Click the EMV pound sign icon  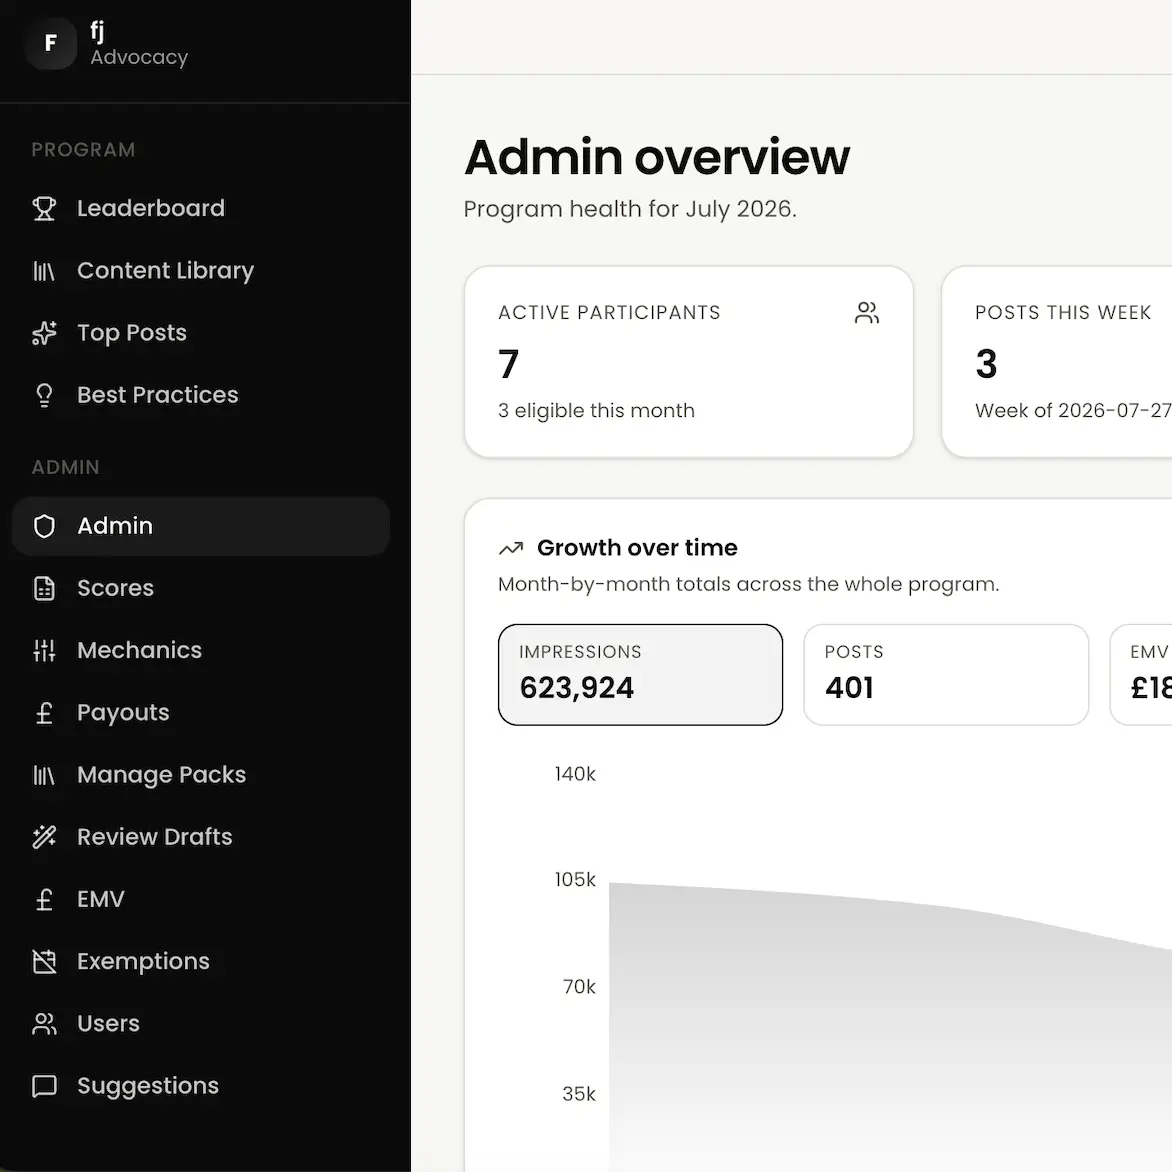point(44,899)
